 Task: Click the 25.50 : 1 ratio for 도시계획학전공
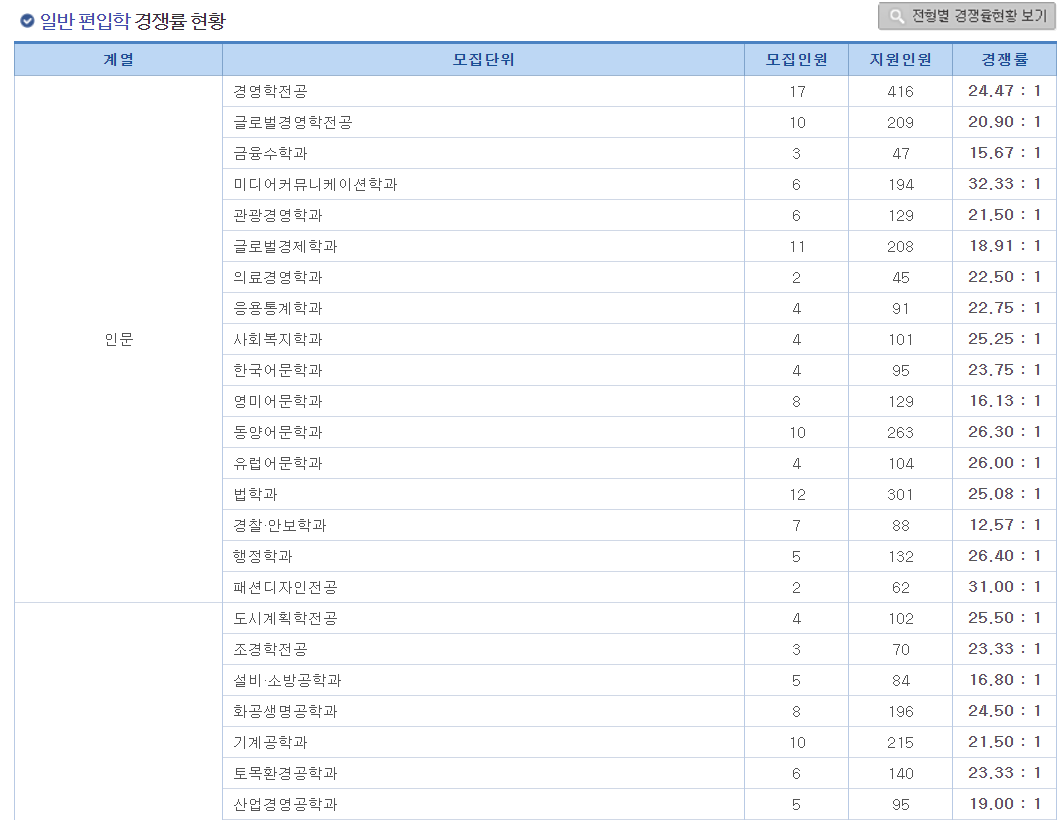pos(1005,618)
